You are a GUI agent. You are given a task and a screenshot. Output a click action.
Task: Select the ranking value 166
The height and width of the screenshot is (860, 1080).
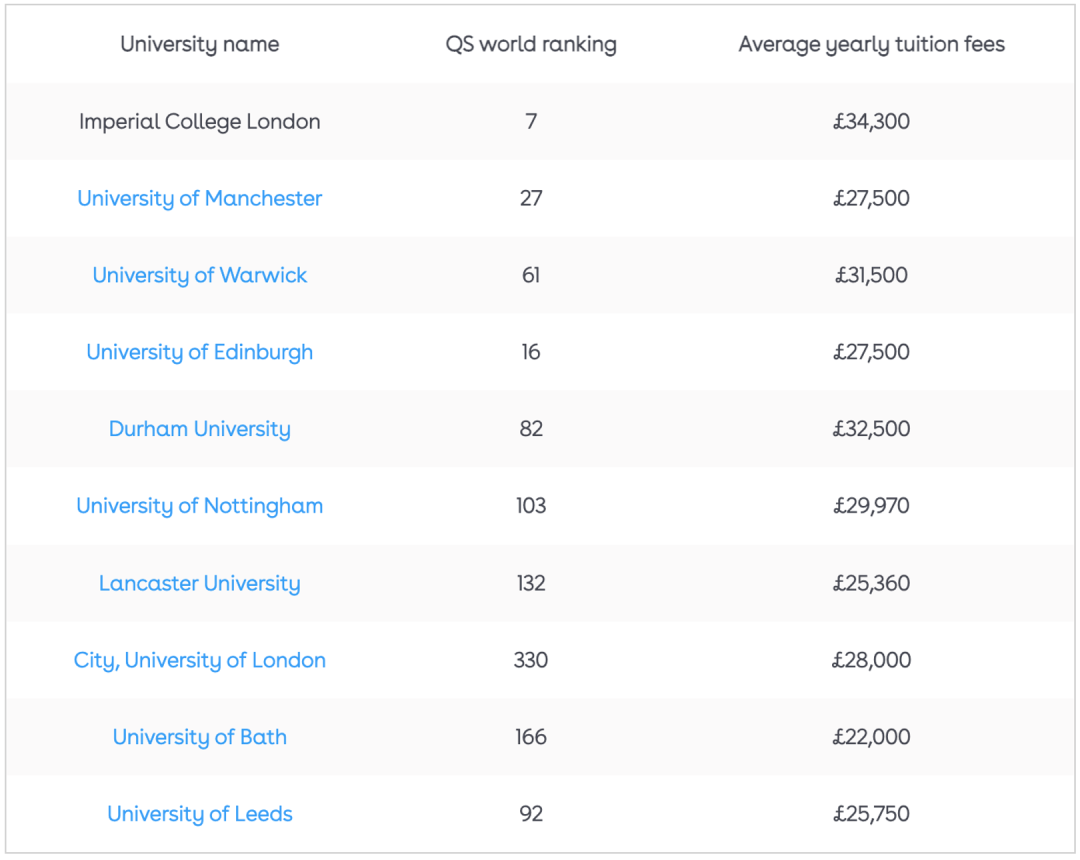coord(530,737)
